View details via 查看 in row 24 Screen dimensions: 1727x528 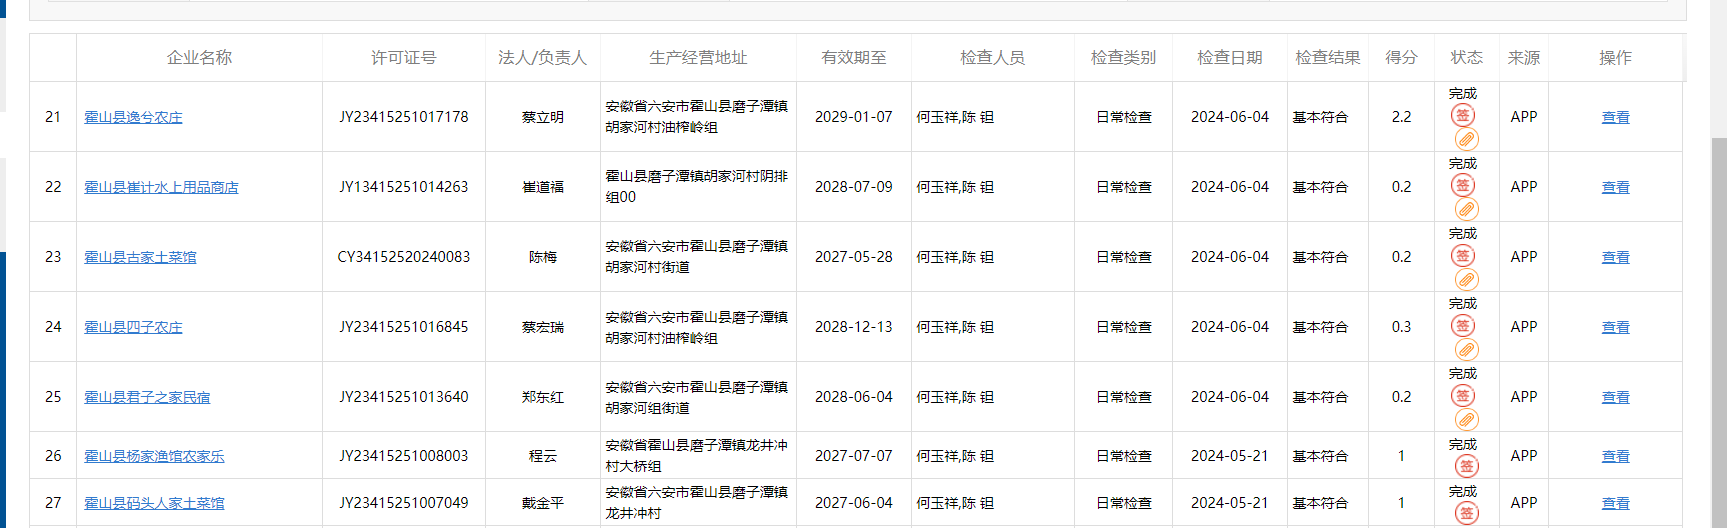1615,327
